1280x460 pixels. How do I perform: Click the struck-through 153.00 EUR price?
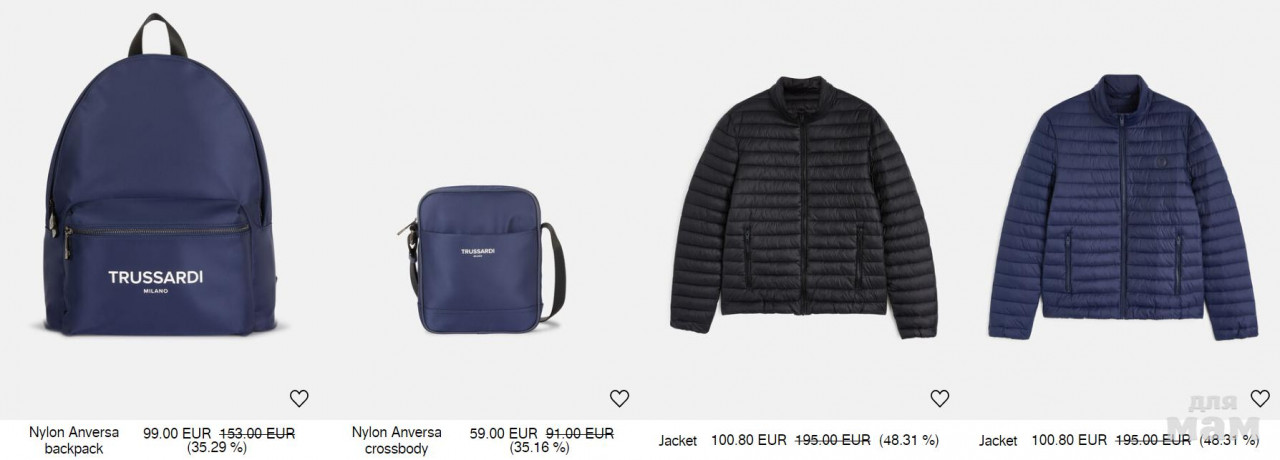point(256,433)
